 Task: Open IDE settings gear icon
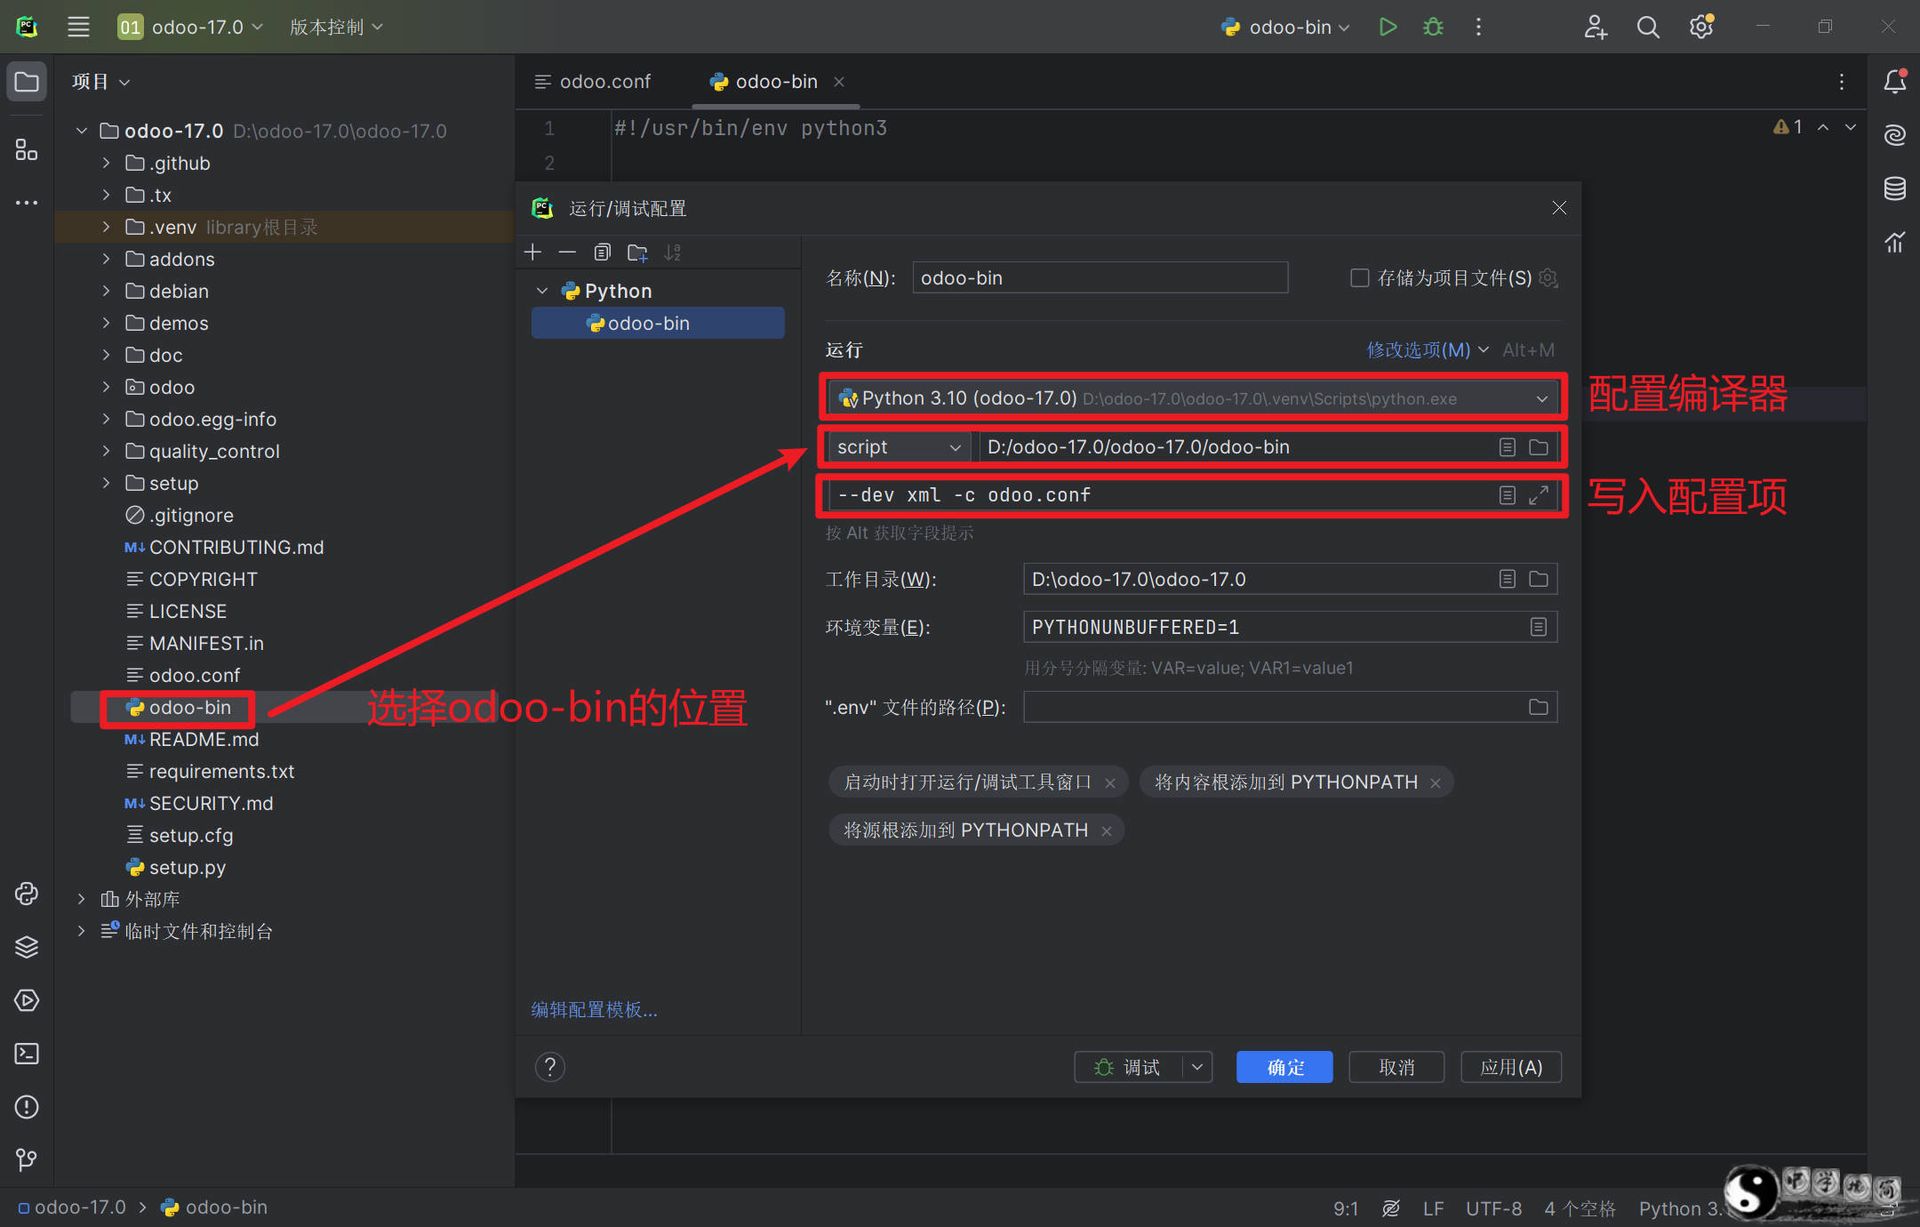[x=1701, y=27]
